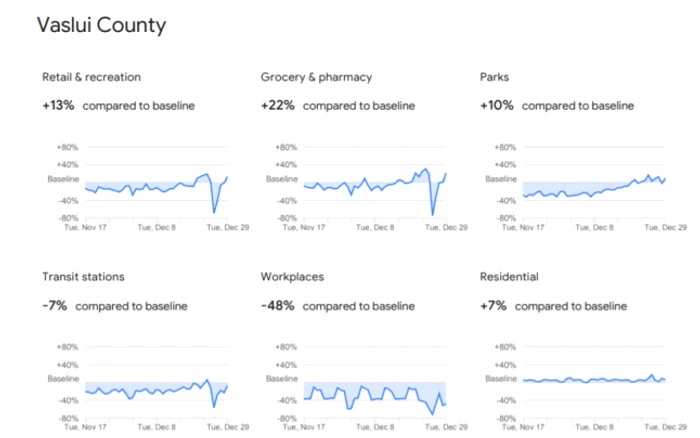This screenshot has width=700, height=438.
Task: Select the Parks section title
Action: tap(494, 77)
